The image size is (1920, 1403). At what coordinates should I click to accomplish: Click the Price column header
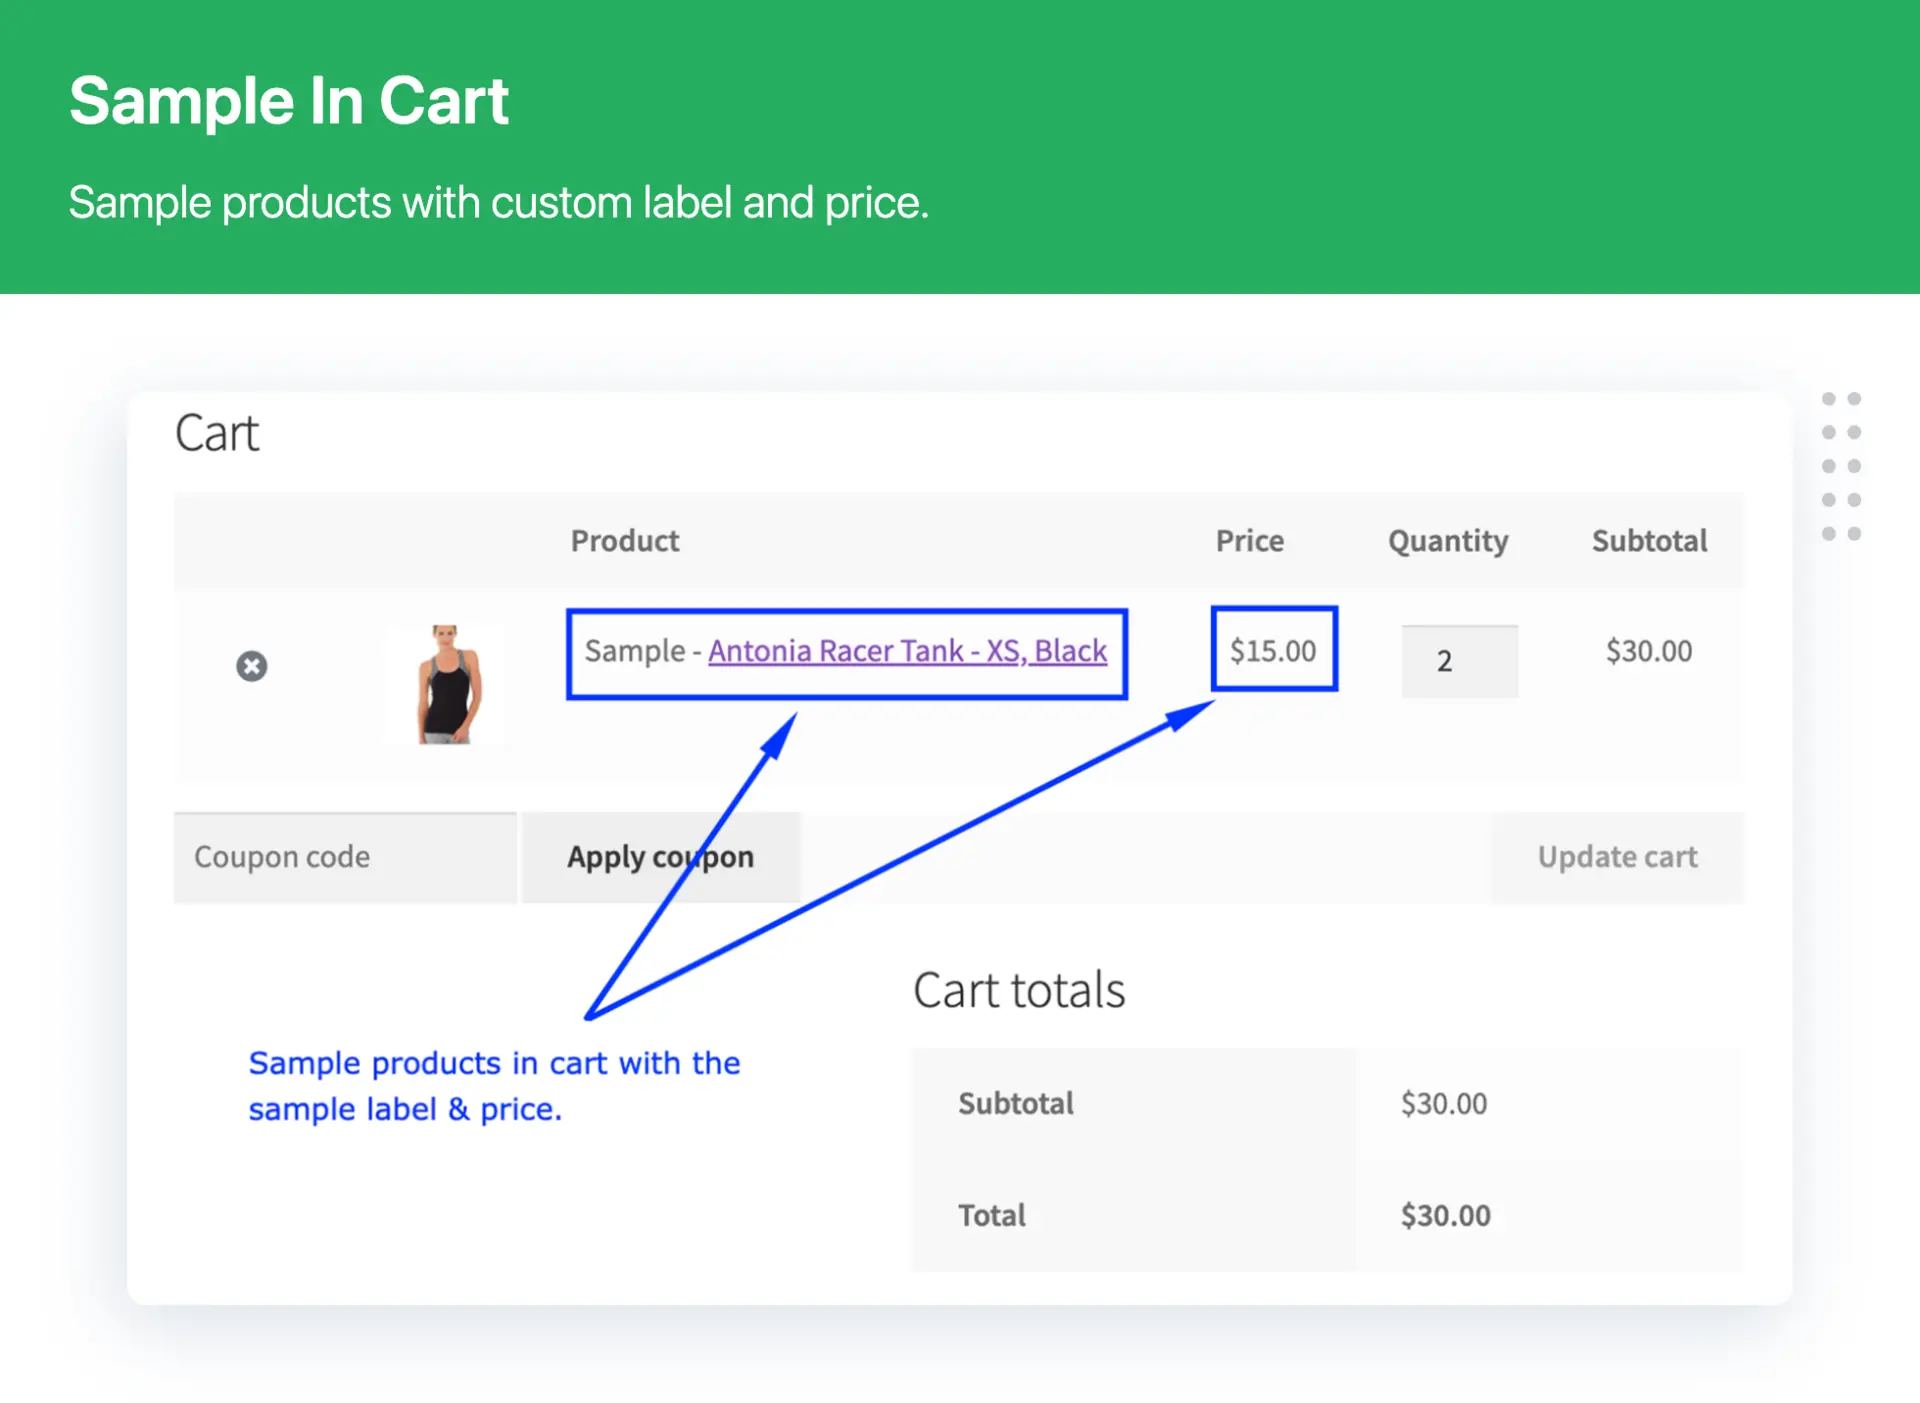1250,541
